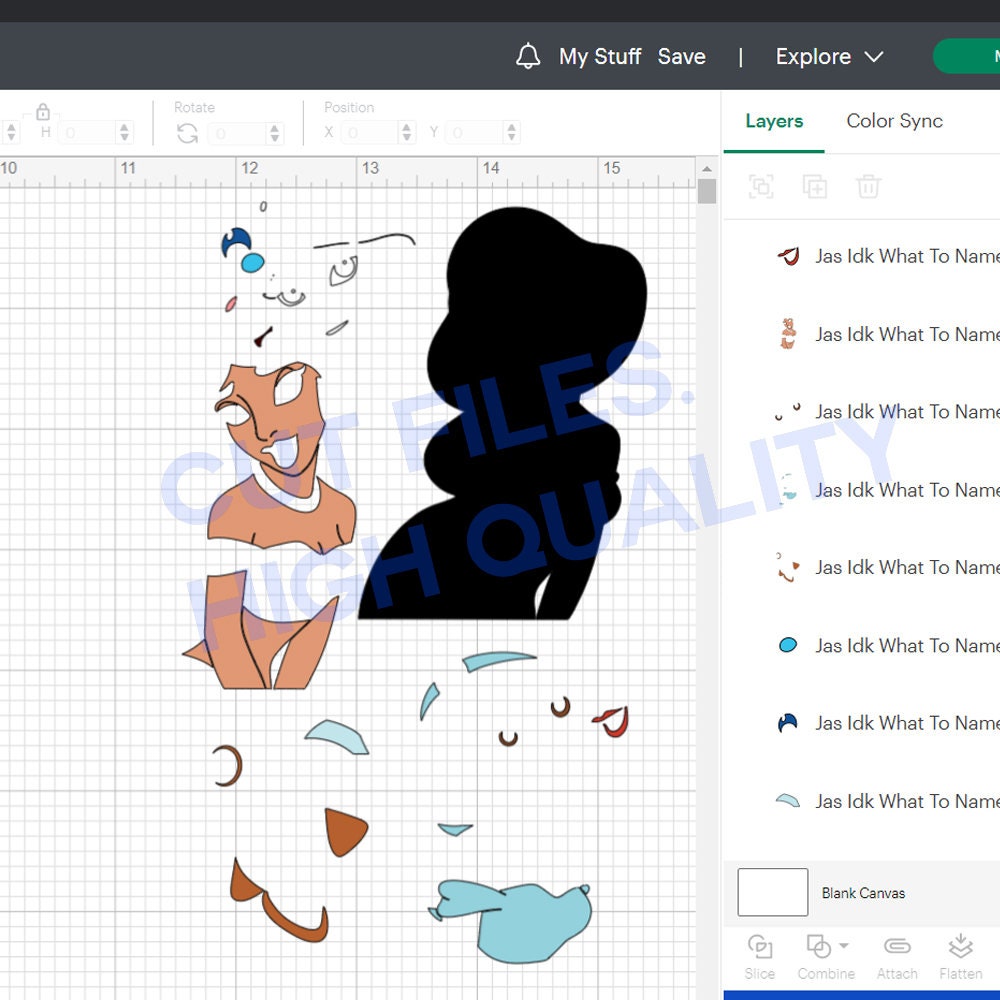Image resolution: width=1000 pixels, height=1000 pixels.
Task: Focus the H height field
Action: [x=88, y=133]
